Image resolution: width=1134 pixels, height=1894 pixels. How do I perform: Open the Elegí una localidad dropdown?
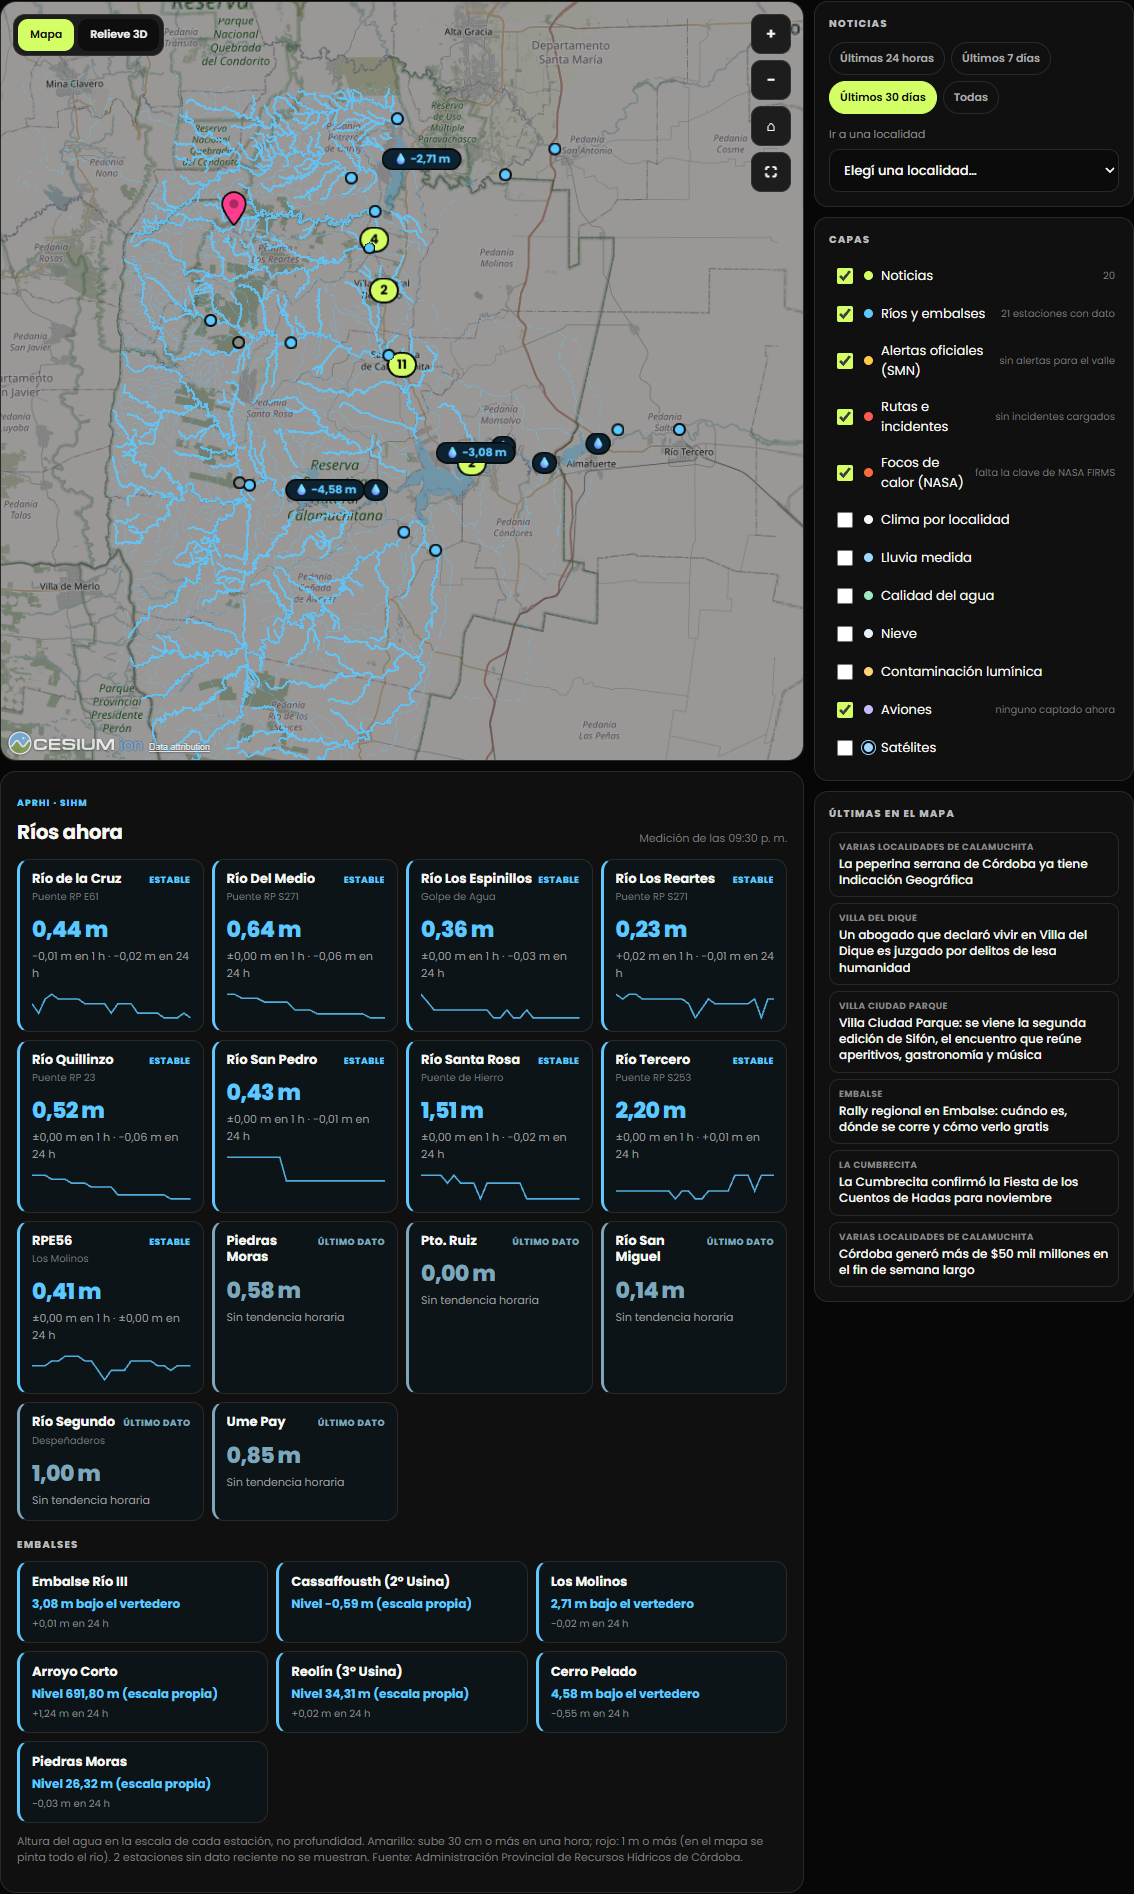(x=974, y=171)
